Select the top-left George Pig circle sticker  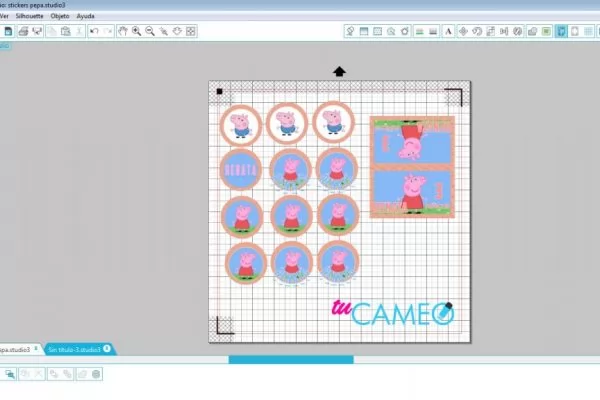[241, 125]
